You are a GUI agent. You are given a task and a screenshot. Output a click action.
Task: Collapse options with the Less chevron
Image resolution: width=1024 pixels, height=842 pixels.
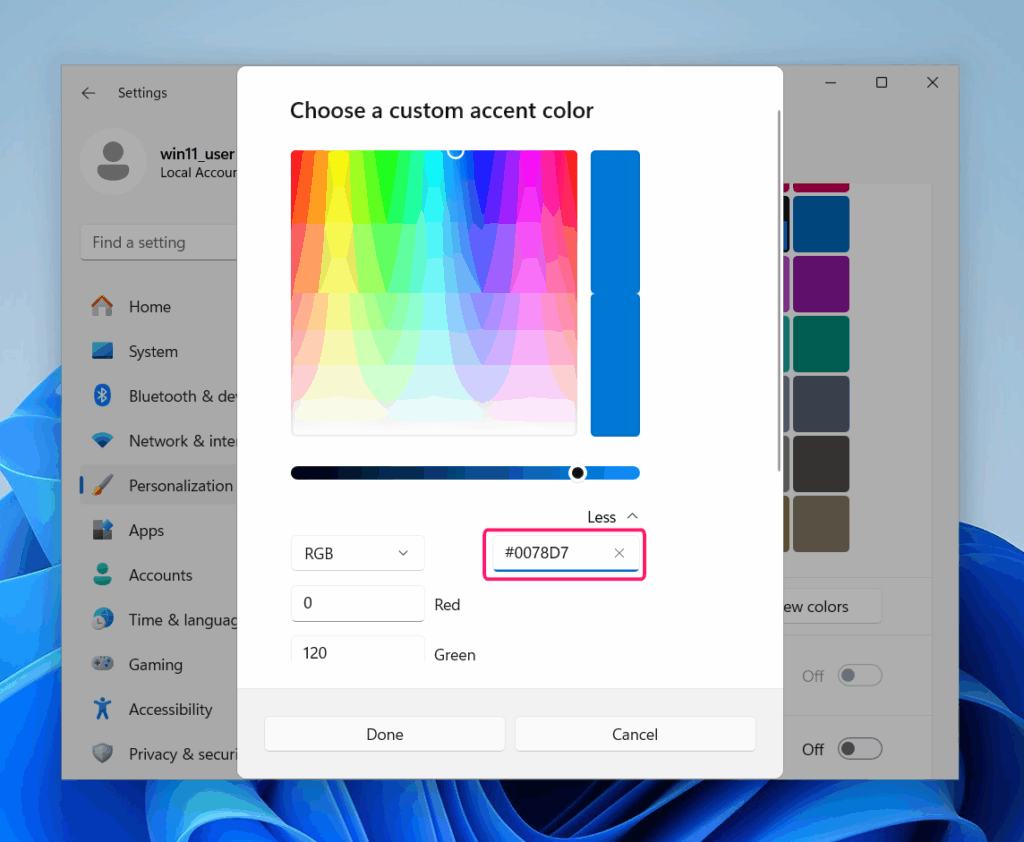(632, 516)
